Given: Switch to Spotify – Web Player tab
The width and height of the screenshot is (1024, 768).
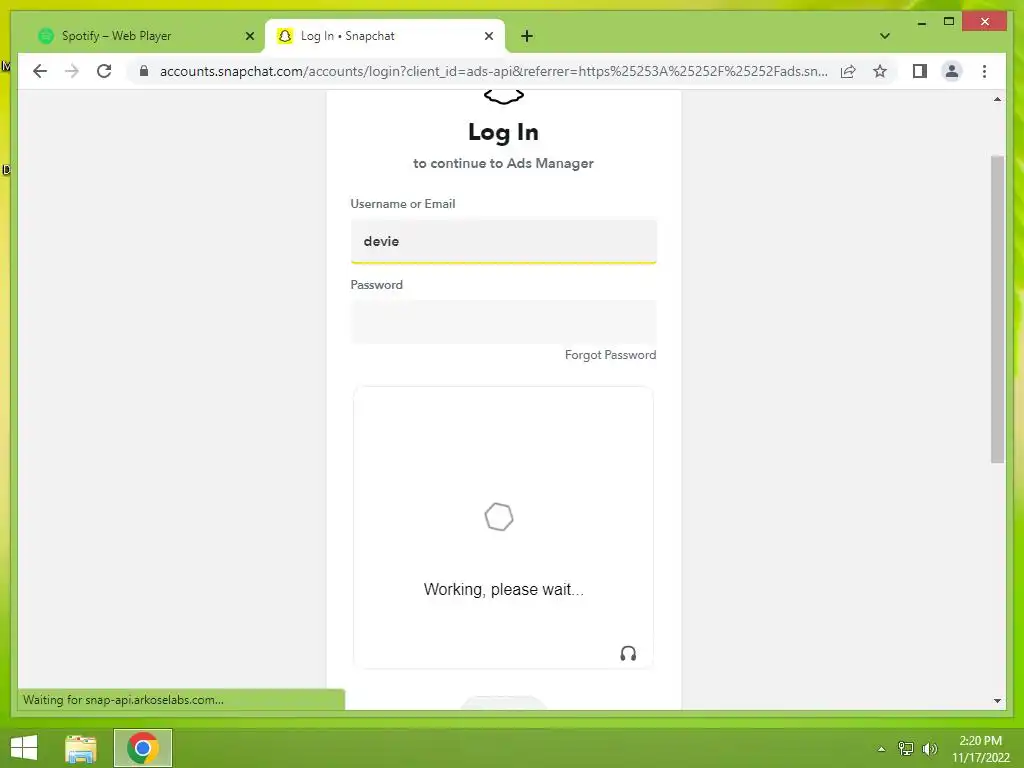Looking at the screenshot, I should point(142,36).
